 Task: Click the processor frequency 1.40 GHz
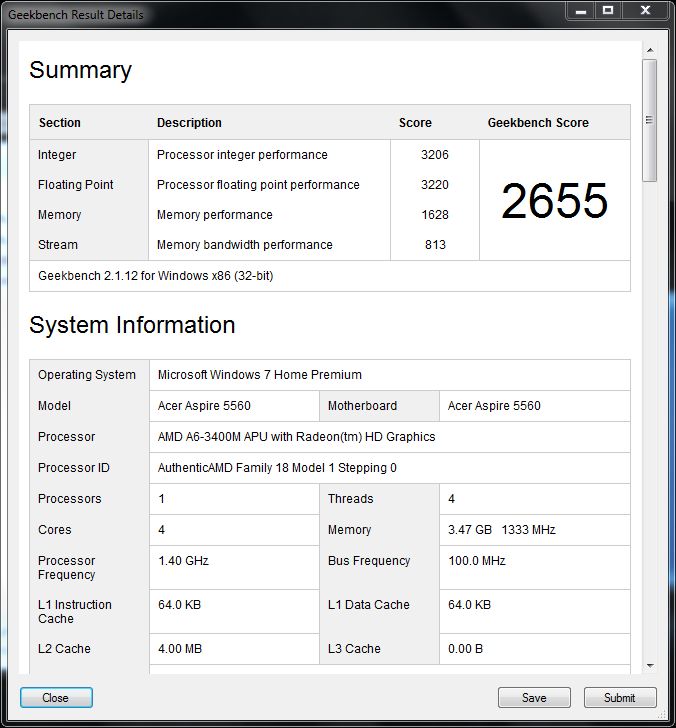pos(183,561)
